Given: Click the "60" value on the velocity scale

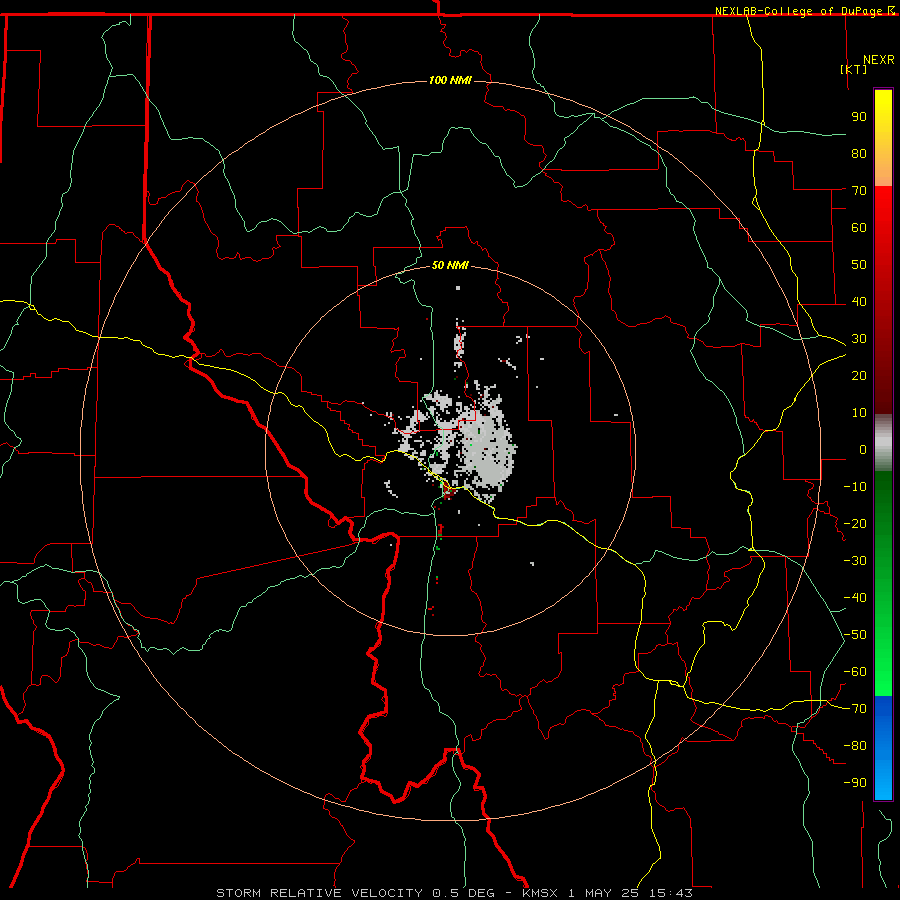Looking at the screenshot, I should click(x=859, y=227).
